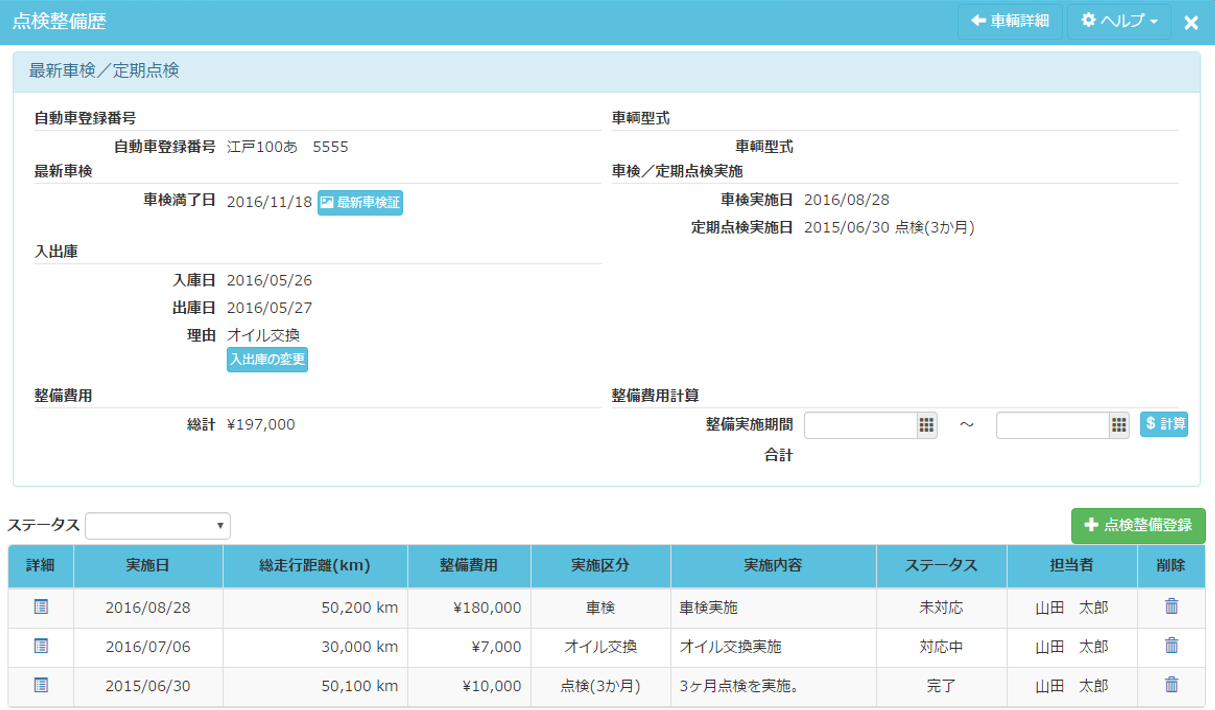Click the 実施区分 column header
Viewport: 1215px width, 710px height.
[x=601, y=566]
